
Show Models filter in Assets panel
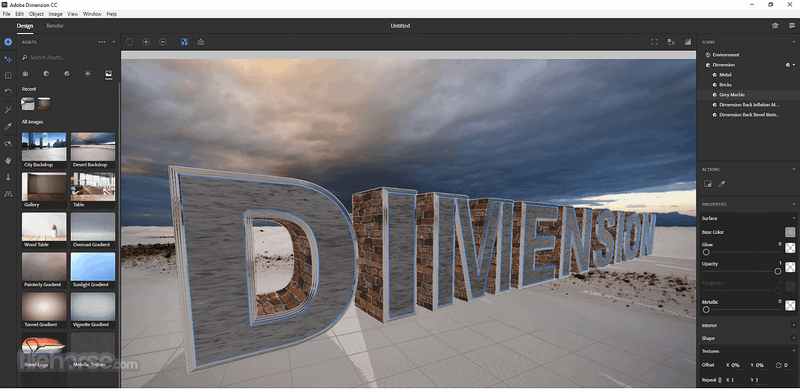click(25, 74)
